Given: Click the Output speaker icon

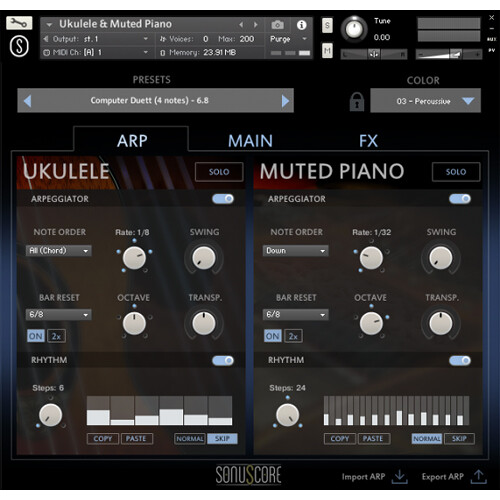Looking at the screenshot, I should (x=46, y=39).
